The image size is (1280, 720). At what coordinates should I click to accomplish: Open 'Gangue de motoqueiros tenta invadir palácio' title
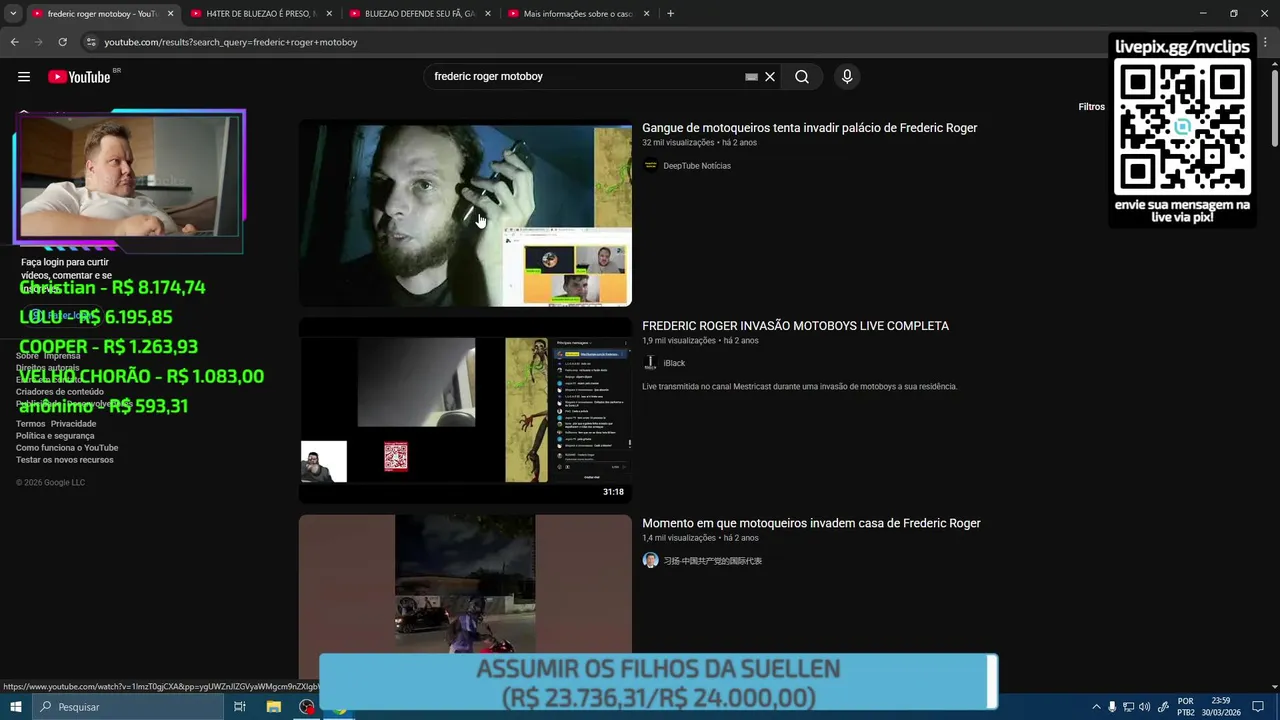click(x=809, y=128)
